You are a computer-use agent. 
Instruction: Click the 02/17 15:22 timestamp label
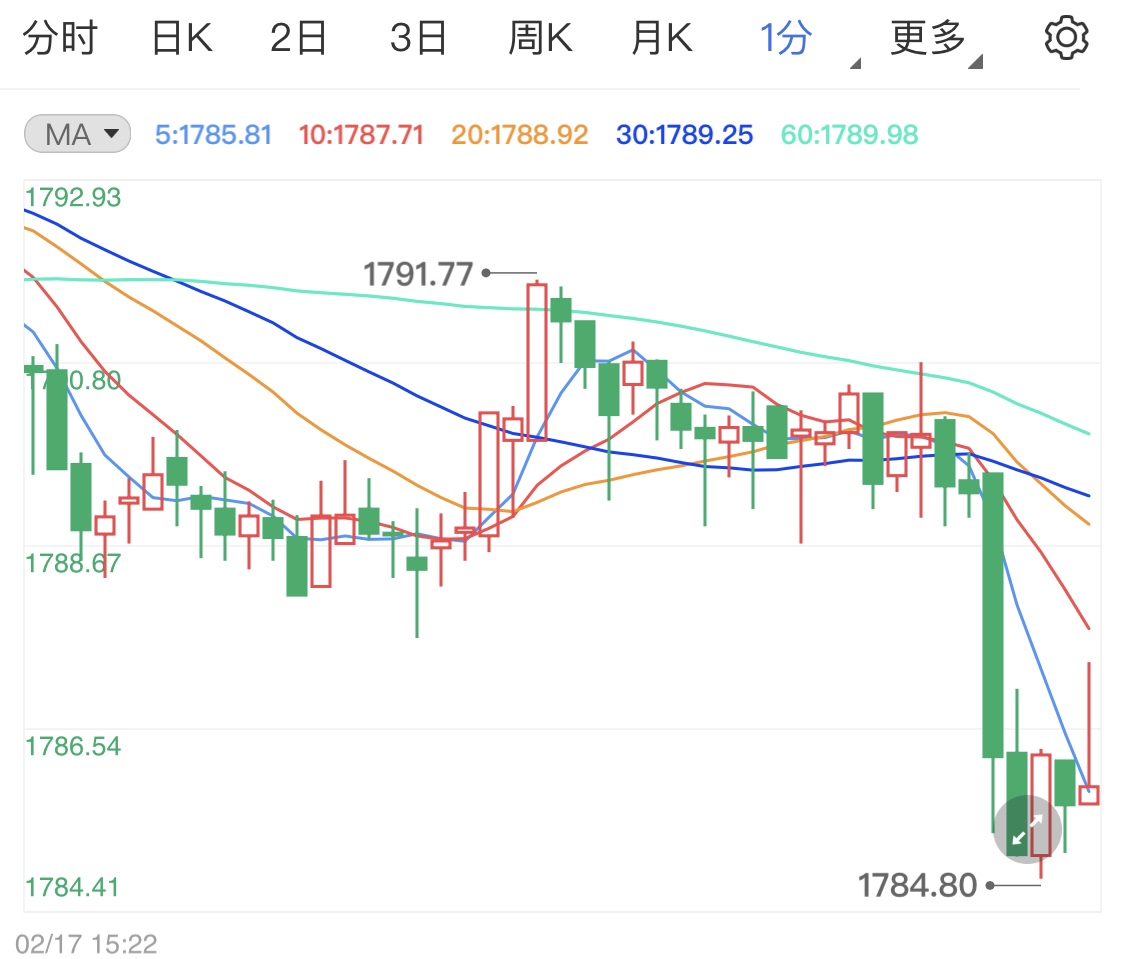tap(86, 943)
